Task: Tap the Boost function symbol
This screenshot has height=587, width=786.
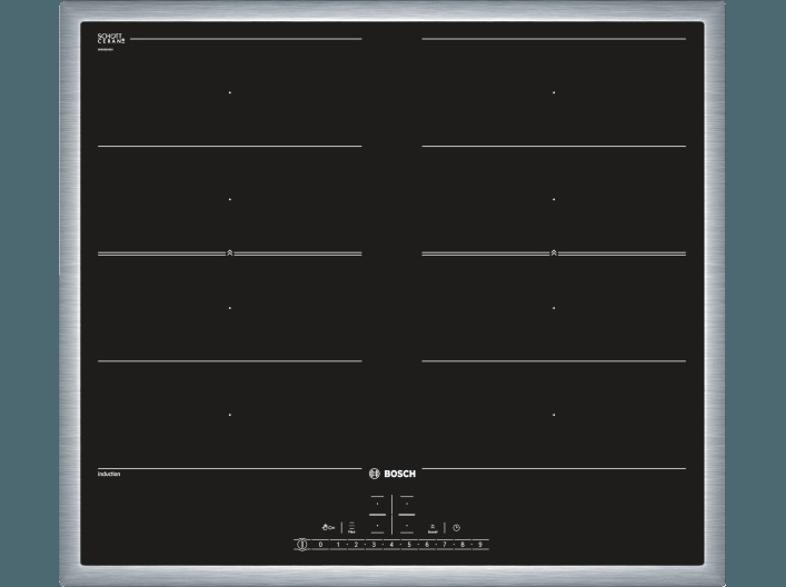Action: coord(433,528)
